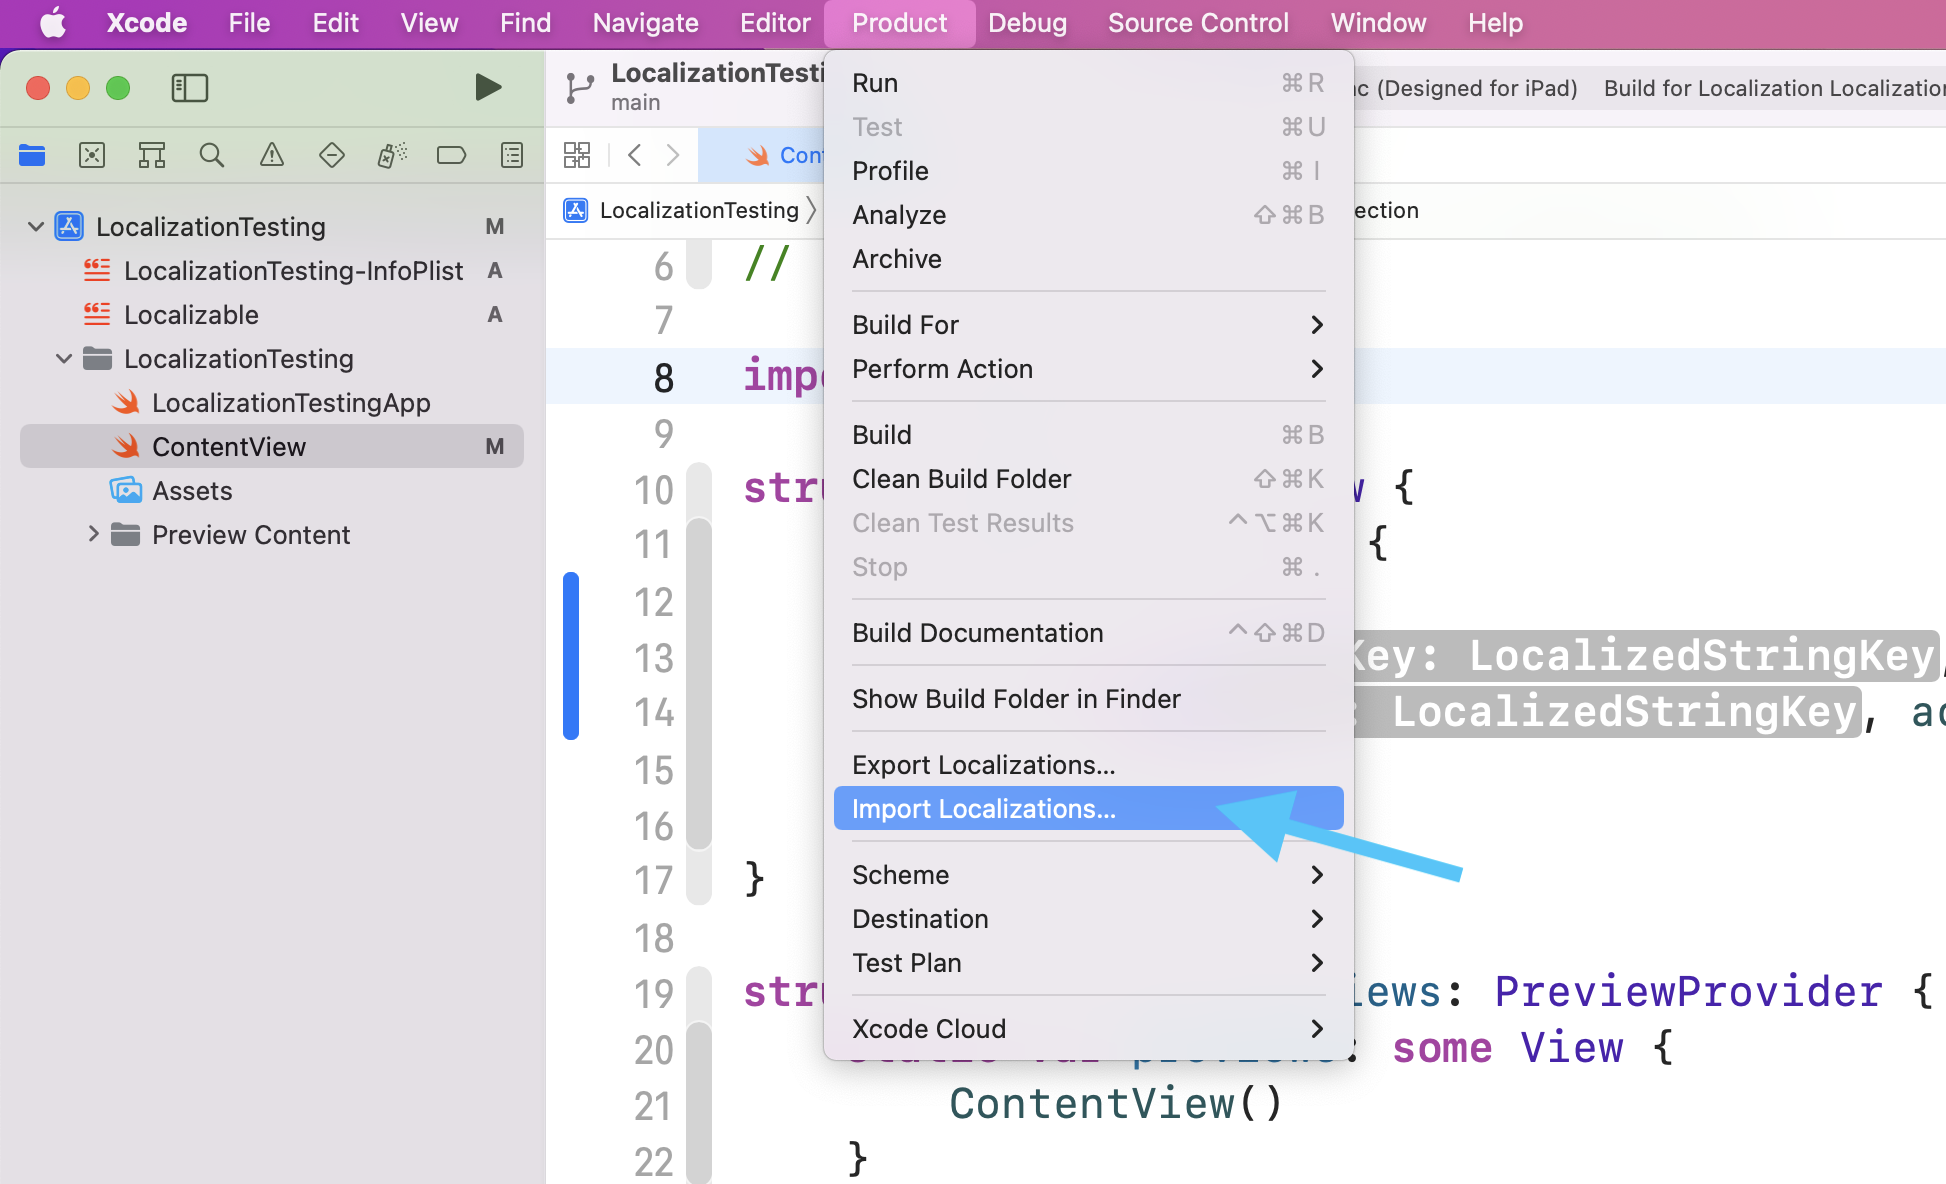Open the Assets catalog
Image resolution: width=1946 pixels, height=1184 pixels.
click(x=192, y=491)
